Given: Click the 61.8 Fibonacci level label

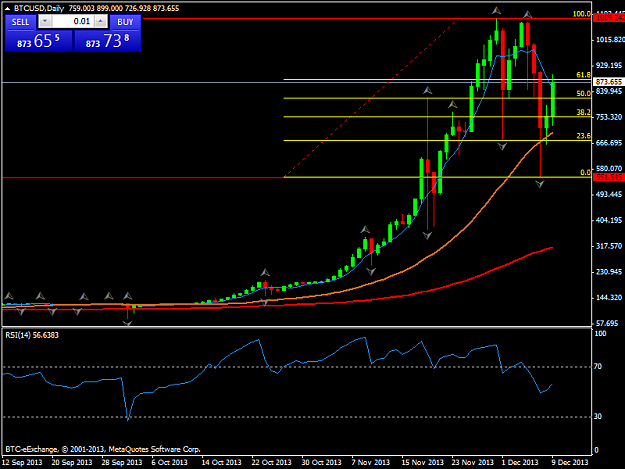Looking at the screenshot, I should pos(584,75).
